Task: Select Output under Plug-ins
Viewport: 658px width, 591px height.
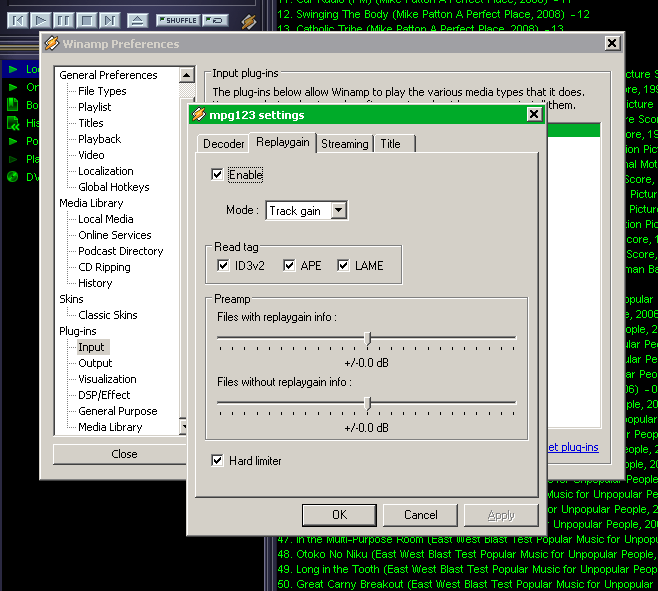Action: [95, 363]
